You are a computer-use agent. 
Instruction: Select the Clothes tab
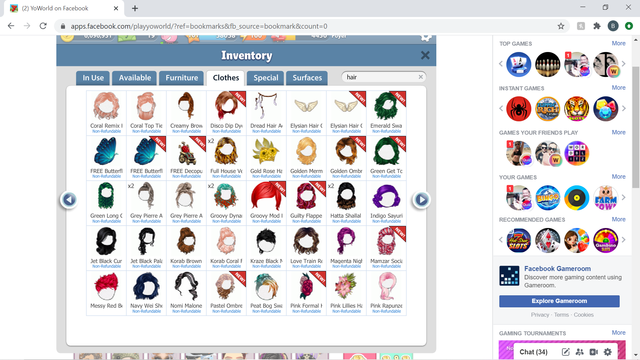click(226, 78)
